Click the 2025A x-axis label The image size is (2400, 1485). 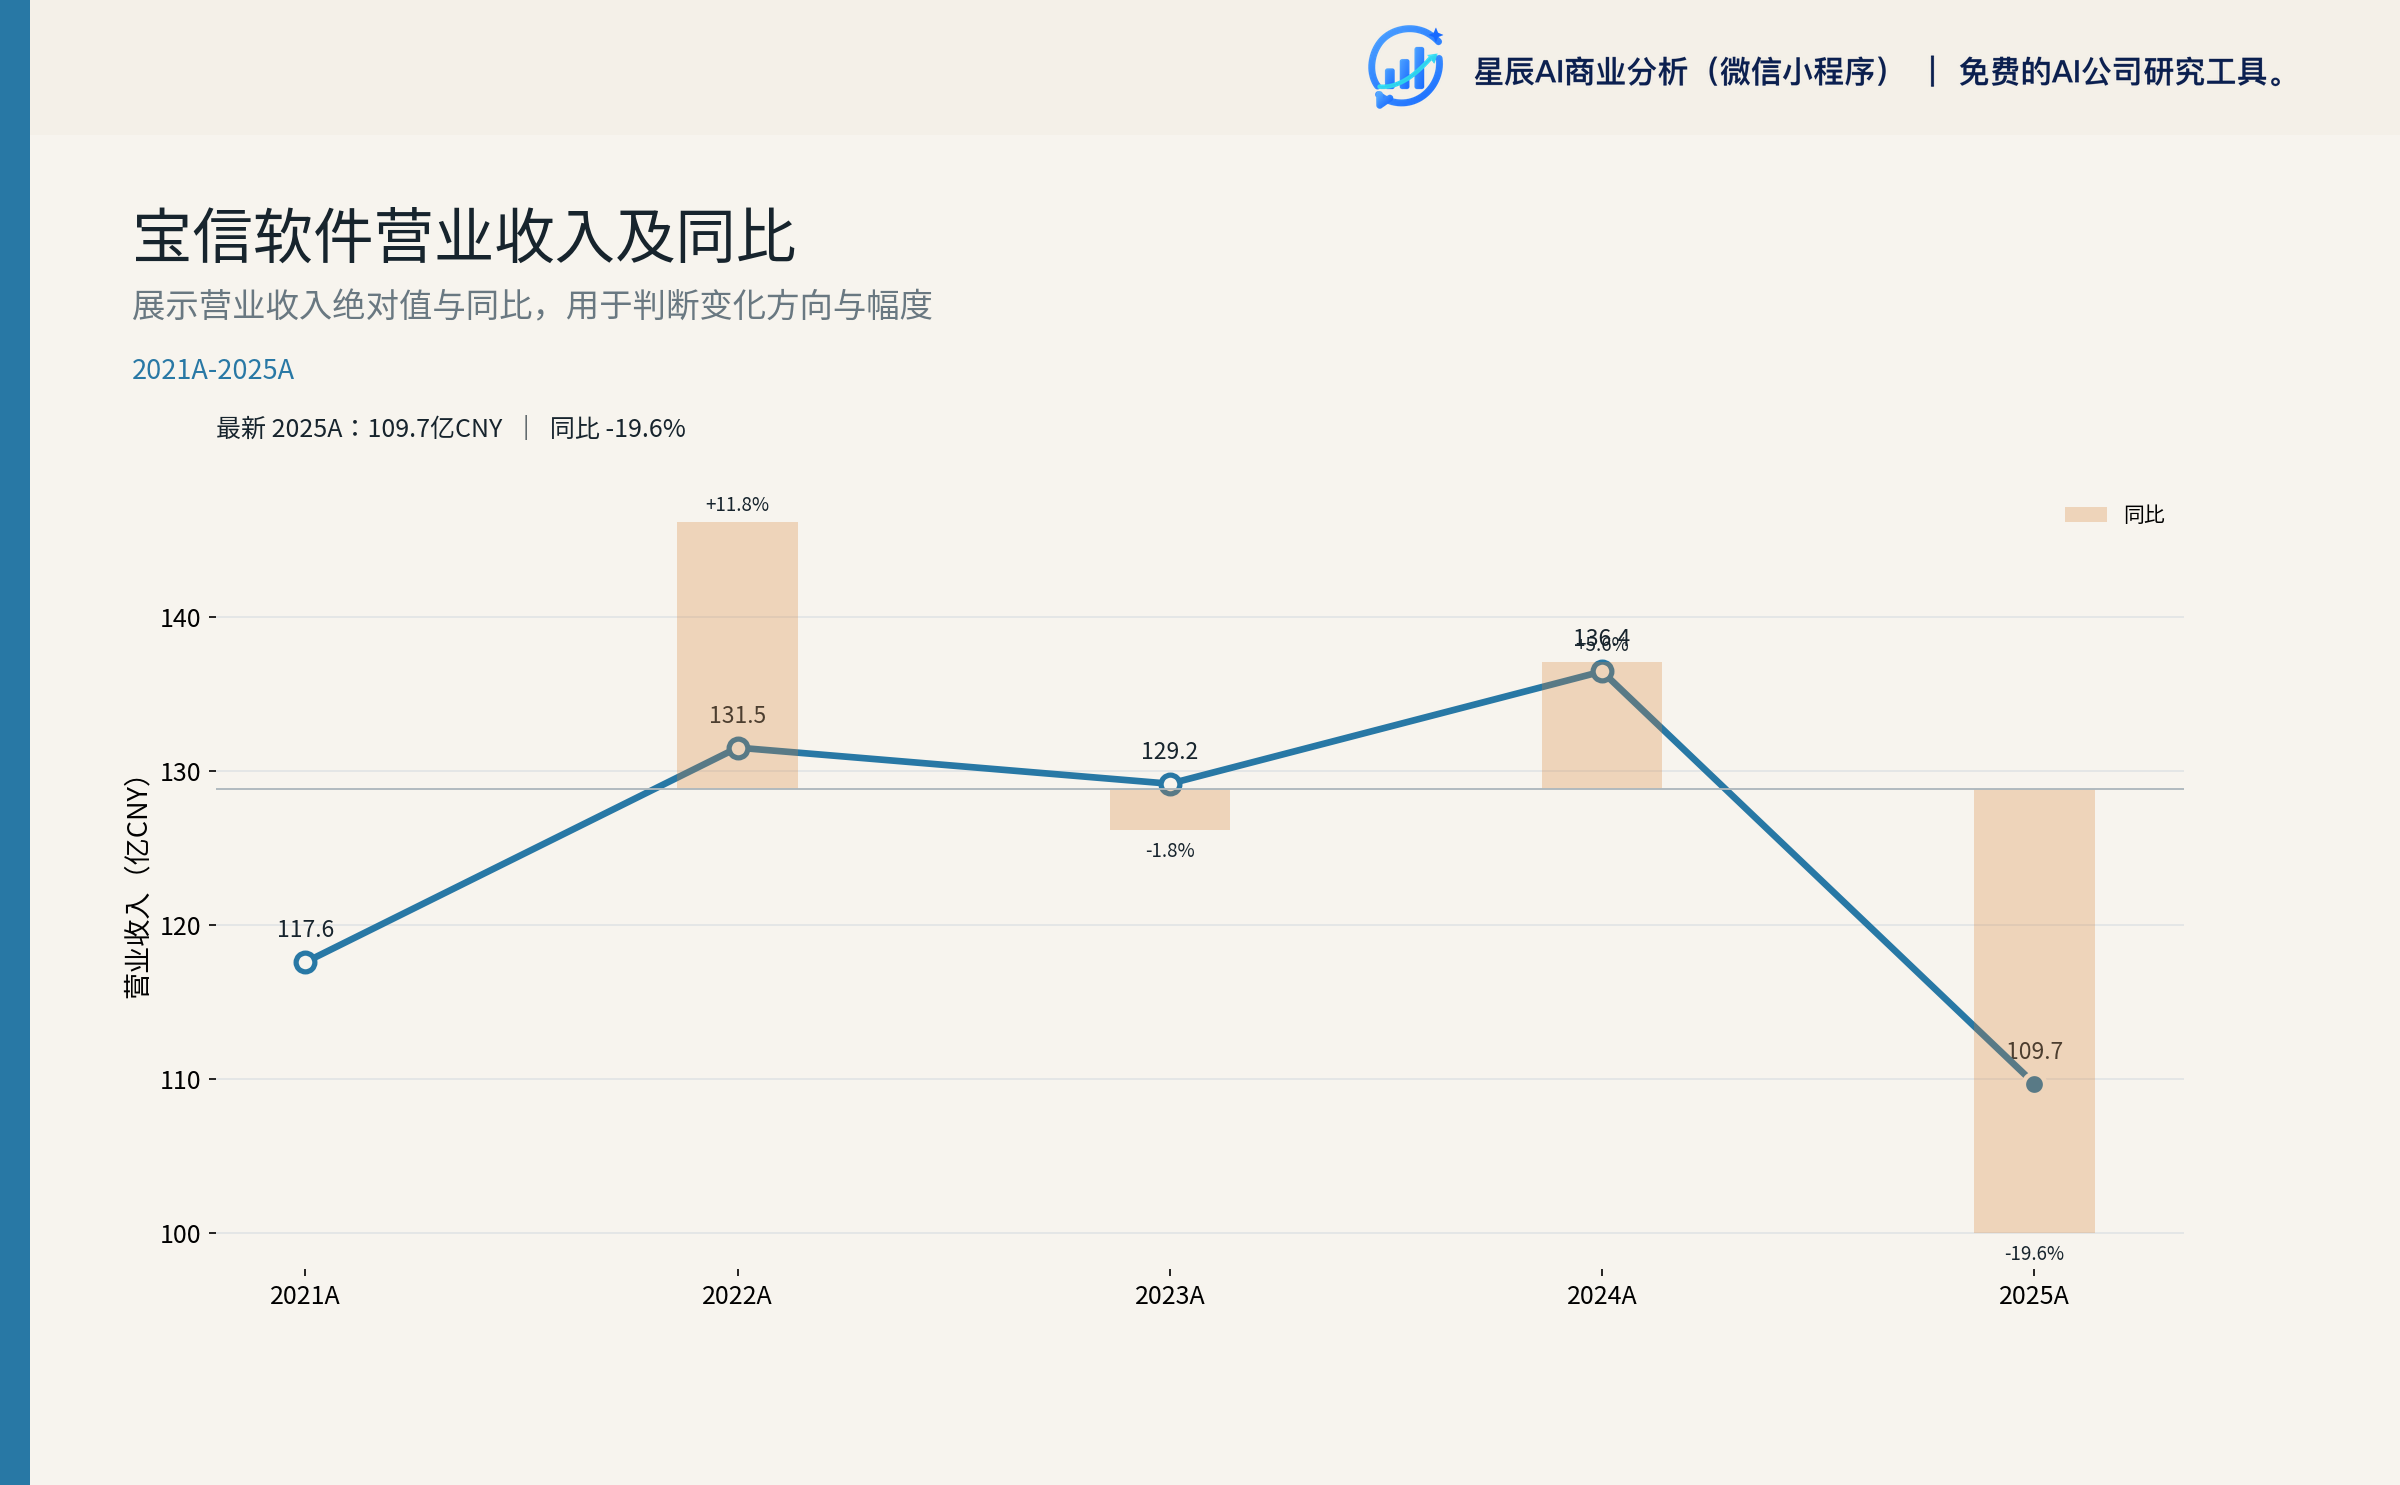tap(2034, 1296)
